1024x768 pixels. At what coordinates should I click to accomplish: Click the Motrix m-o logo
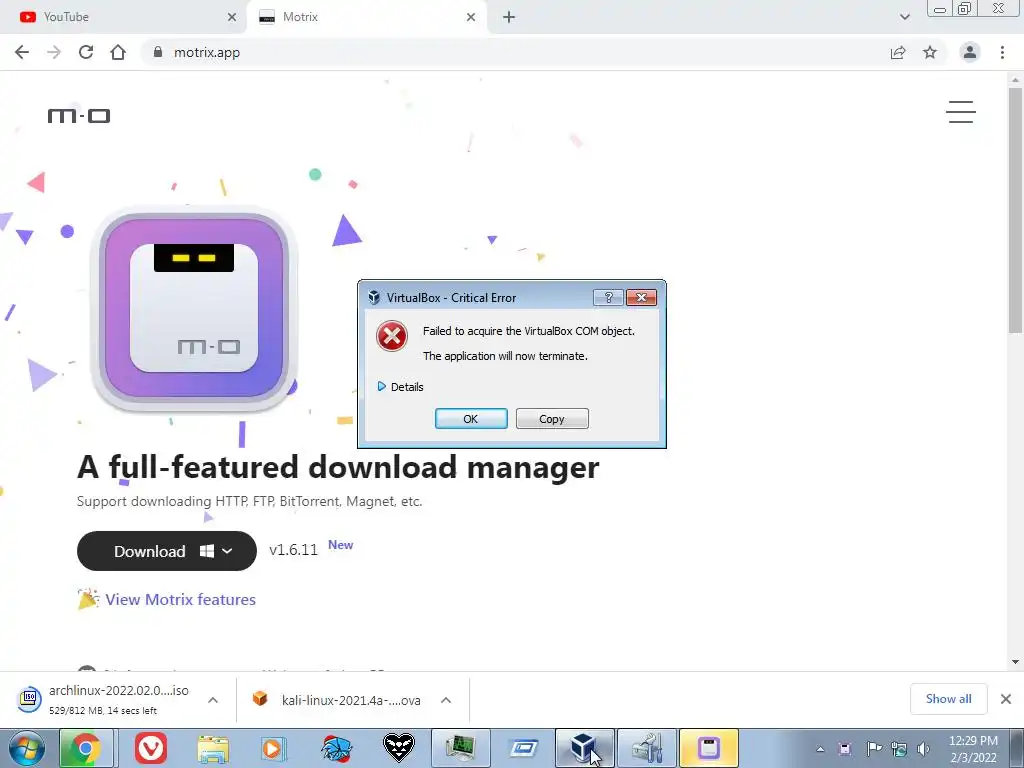pyautogui.click(x=79, y=116)
